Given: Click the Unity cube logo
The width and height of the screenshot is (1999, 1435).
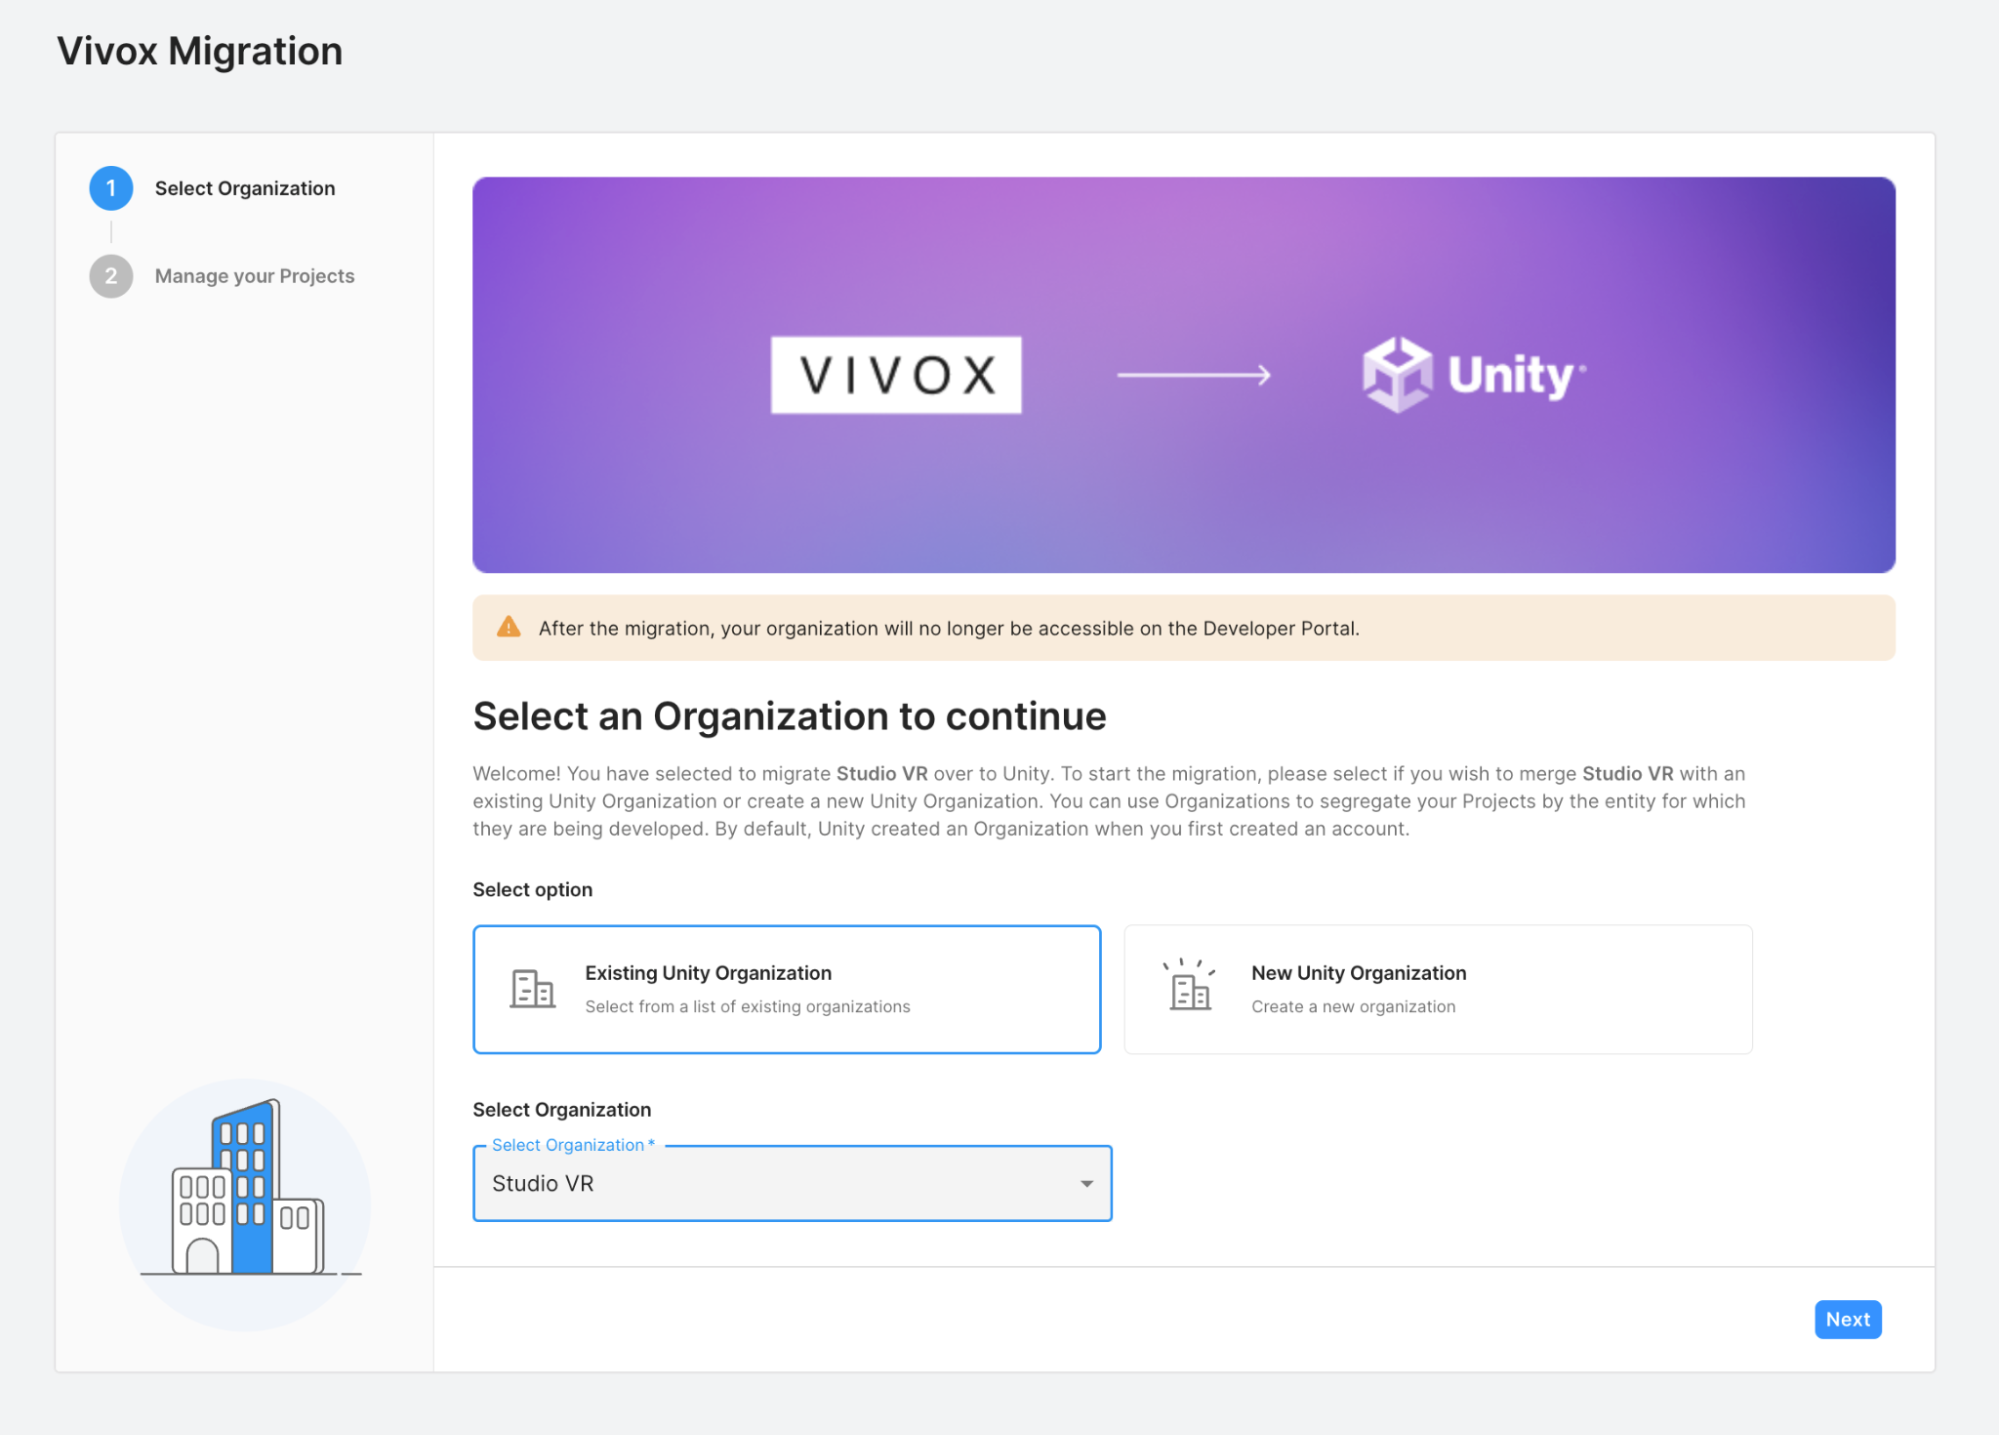Looking at the screenshot, I should pyautogui.click(x=1397, y=375).
